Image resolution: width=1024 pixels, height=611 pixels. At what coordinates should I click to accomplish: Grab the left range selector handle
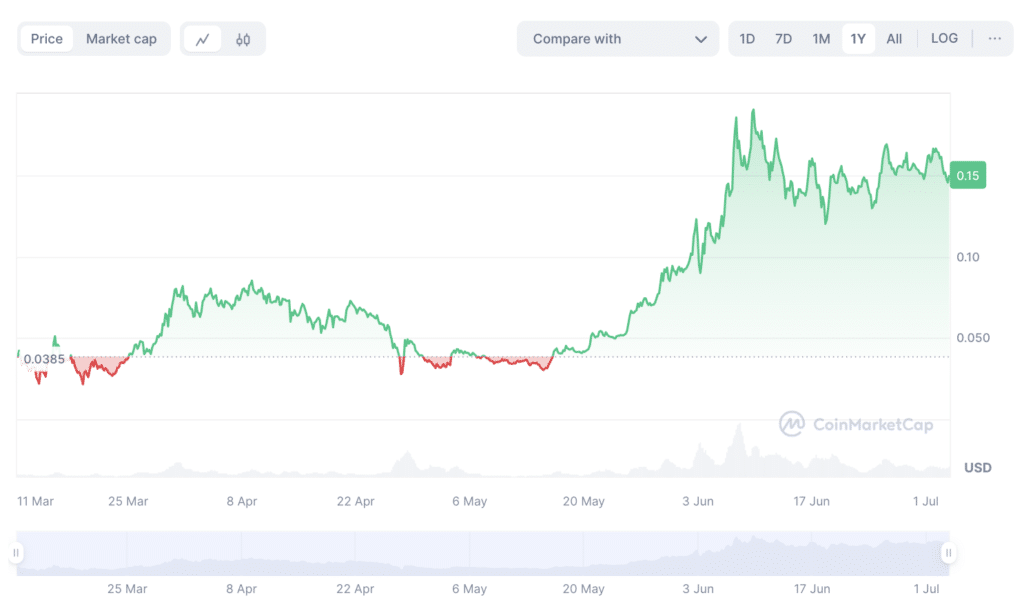tap(16, 553)
